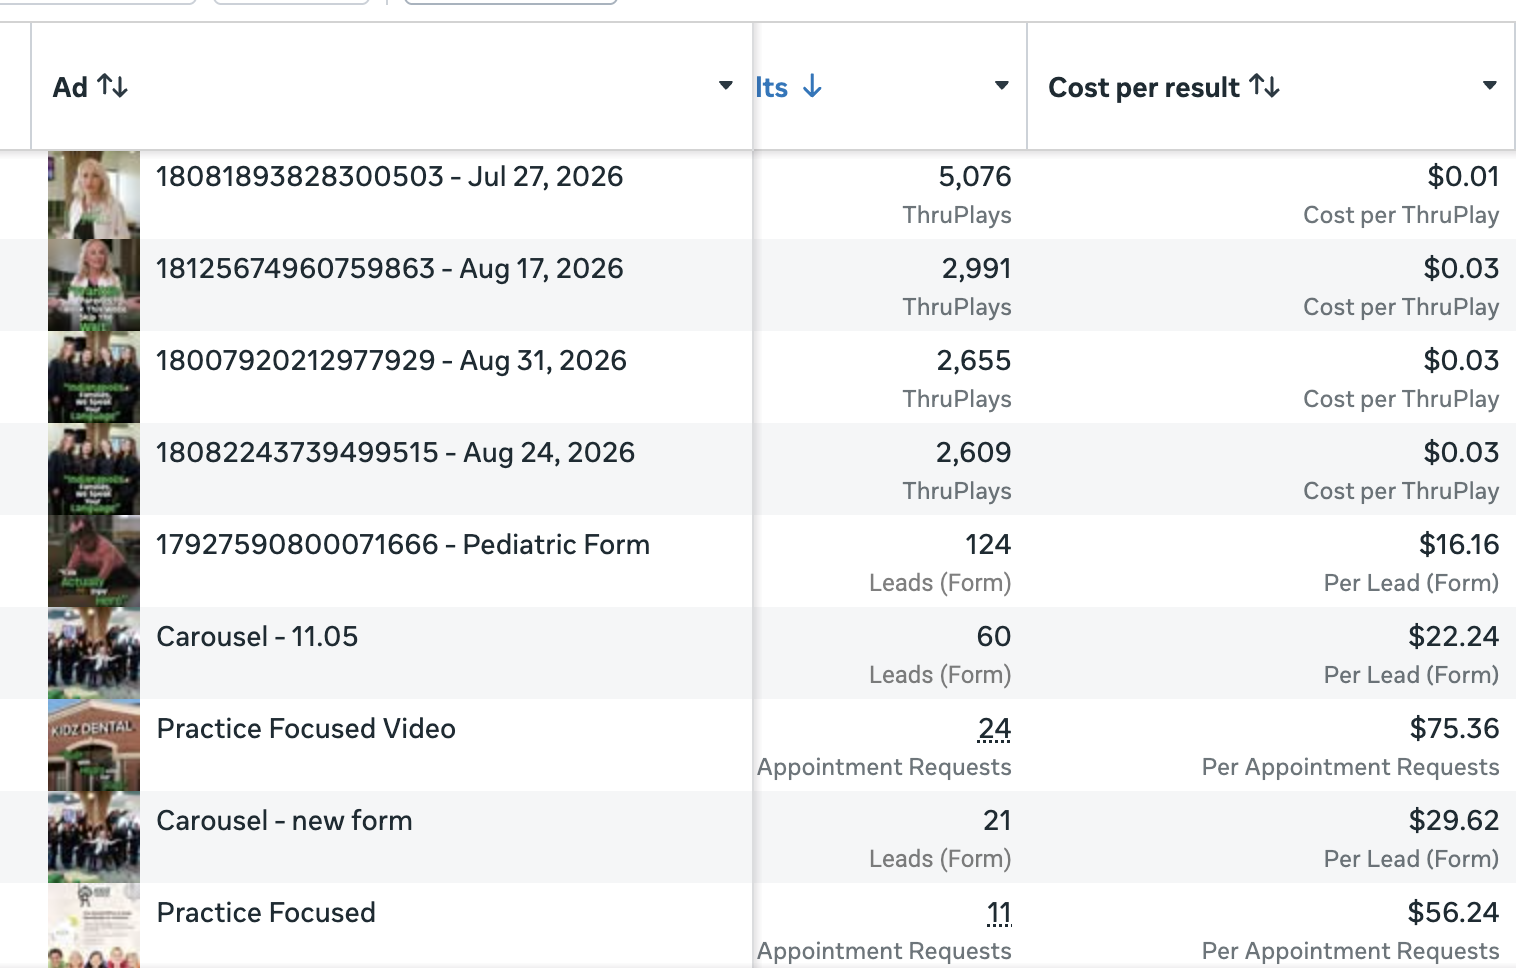1516x968 pixels.
Task: Click the underlined 24 Appointment Requests result
Action: 994,729
